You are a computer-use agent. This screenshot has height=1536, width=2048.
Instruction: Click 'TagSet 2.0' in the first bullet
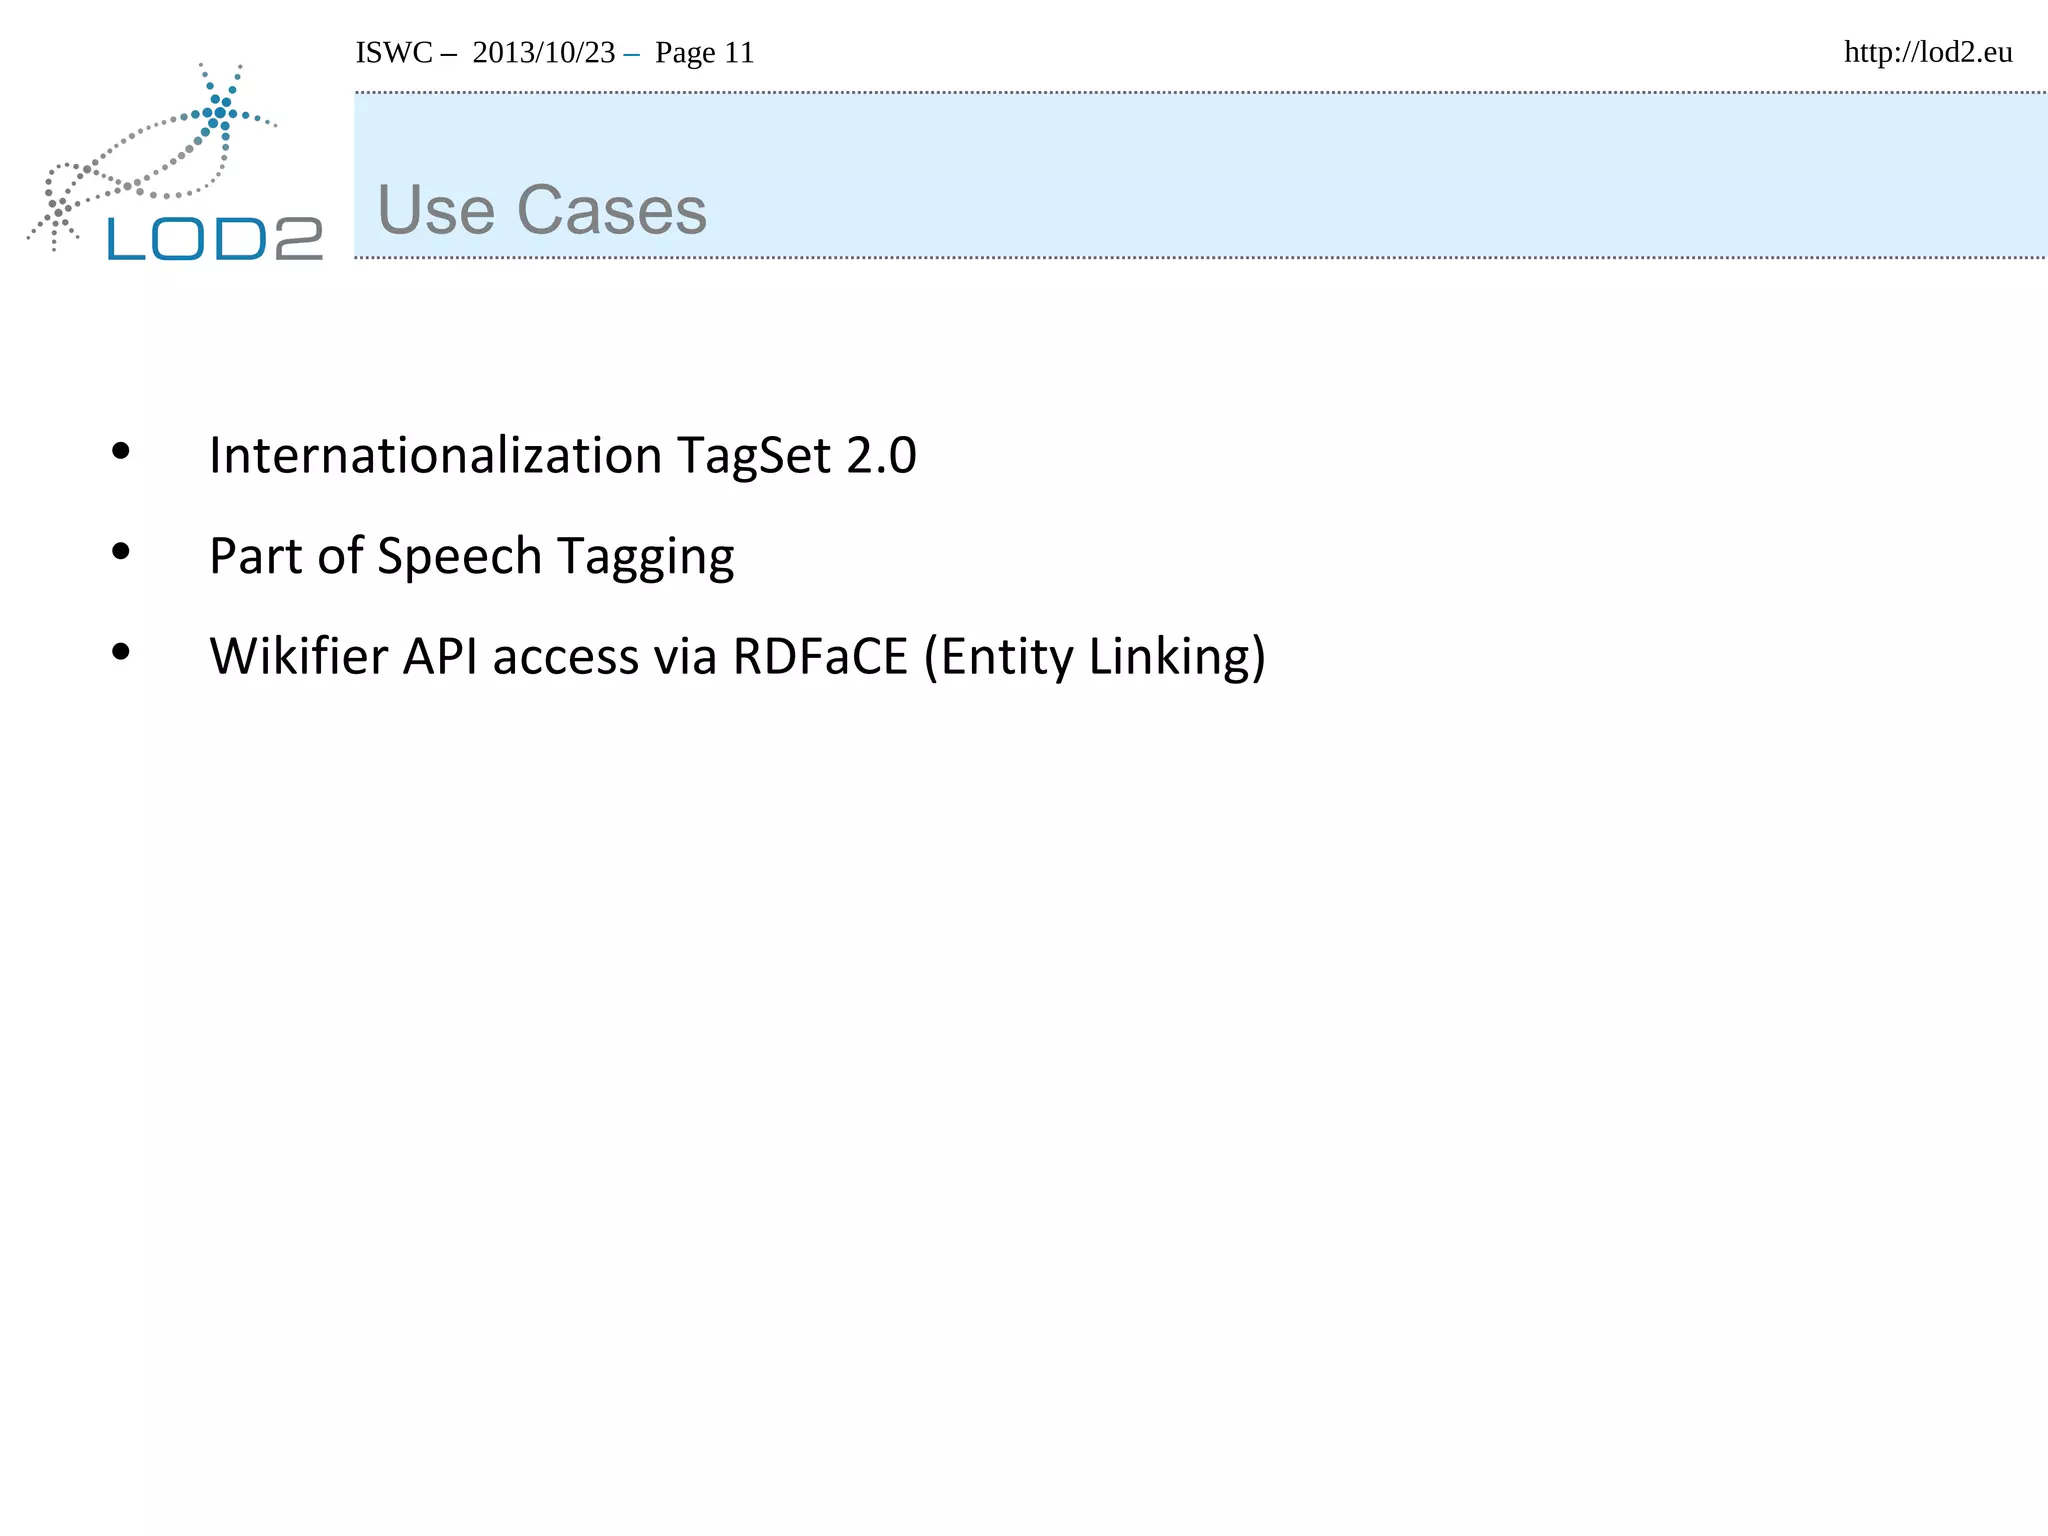point(796,455)
